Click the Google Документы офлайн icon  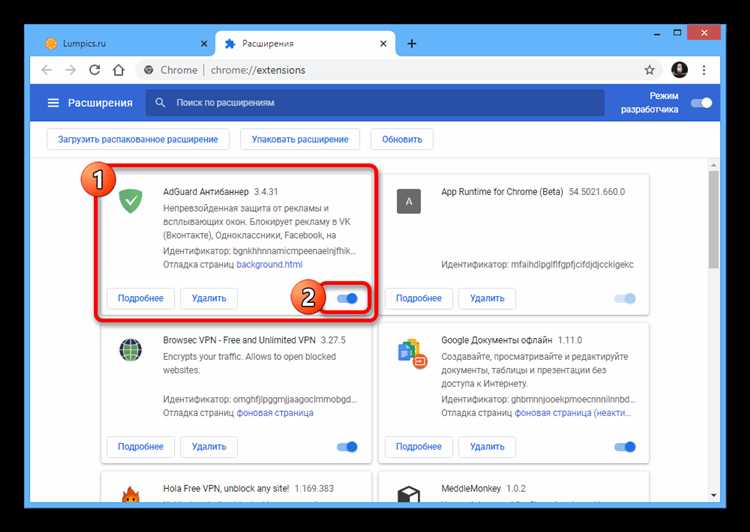pos(411,354)
